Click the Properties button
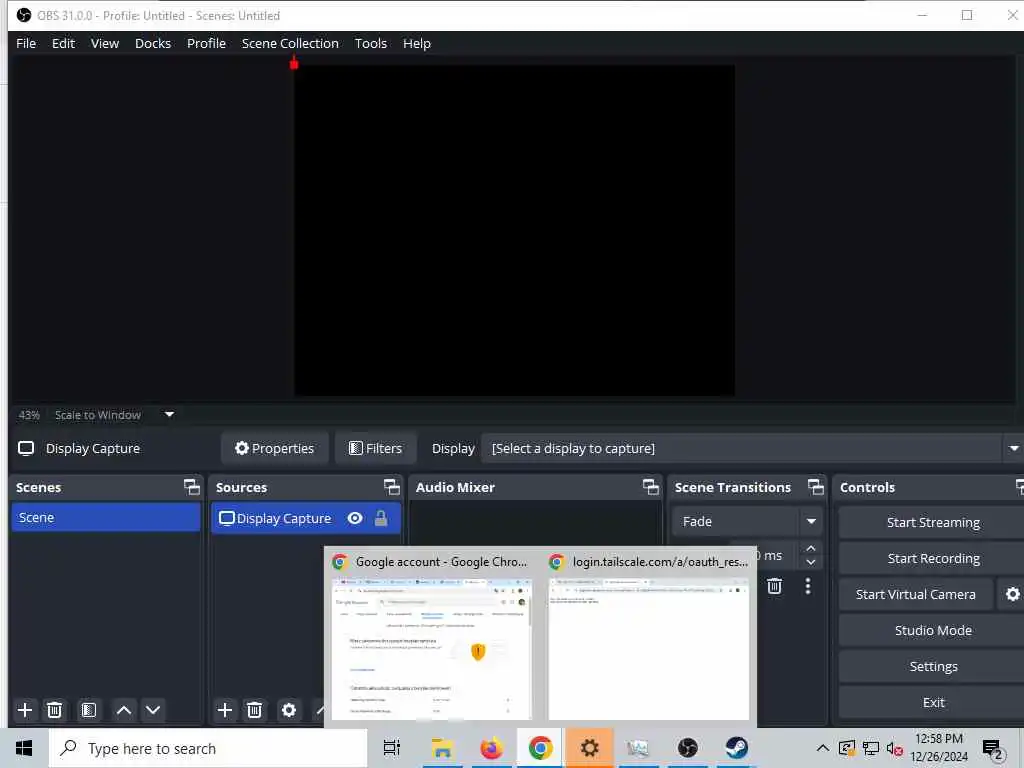The height and width of the screenshot is (768, 1024). coord(274,449)
